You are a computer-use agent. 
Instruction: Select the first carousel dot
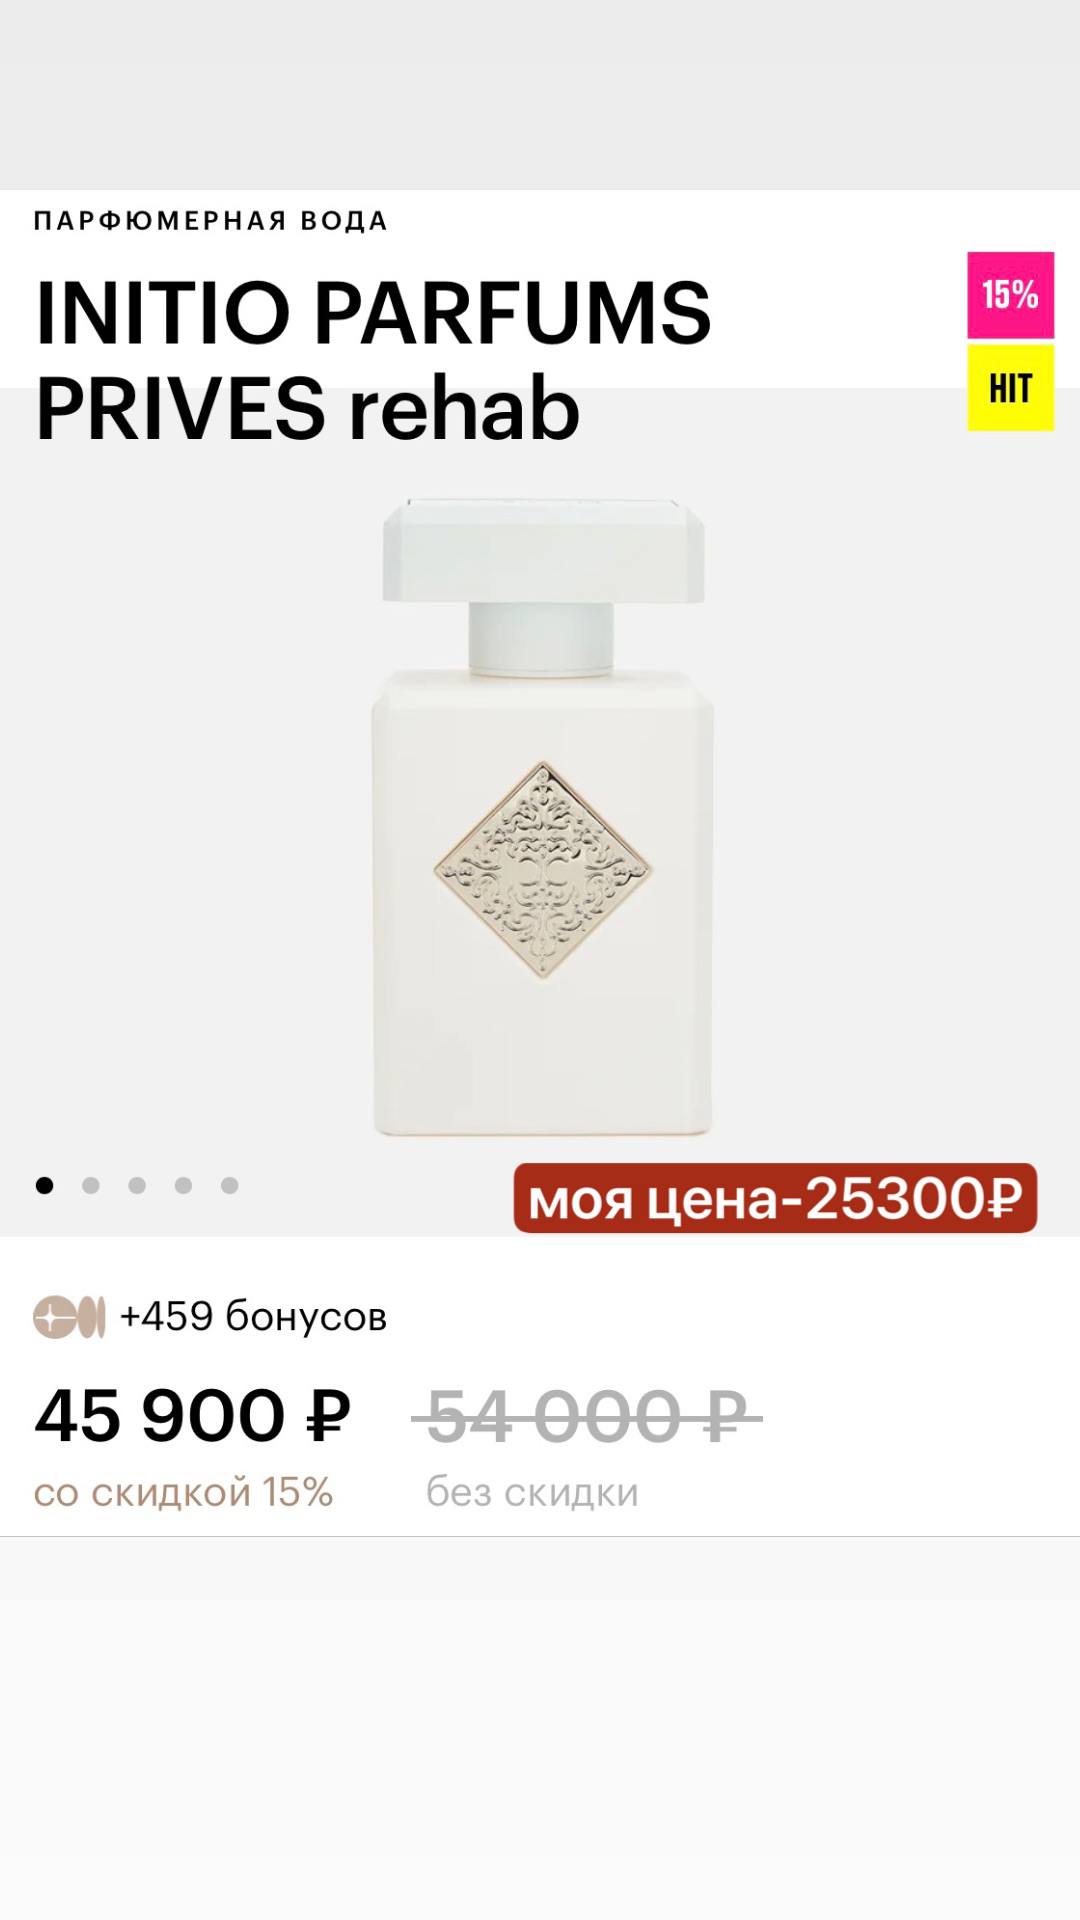[45, 1185]
